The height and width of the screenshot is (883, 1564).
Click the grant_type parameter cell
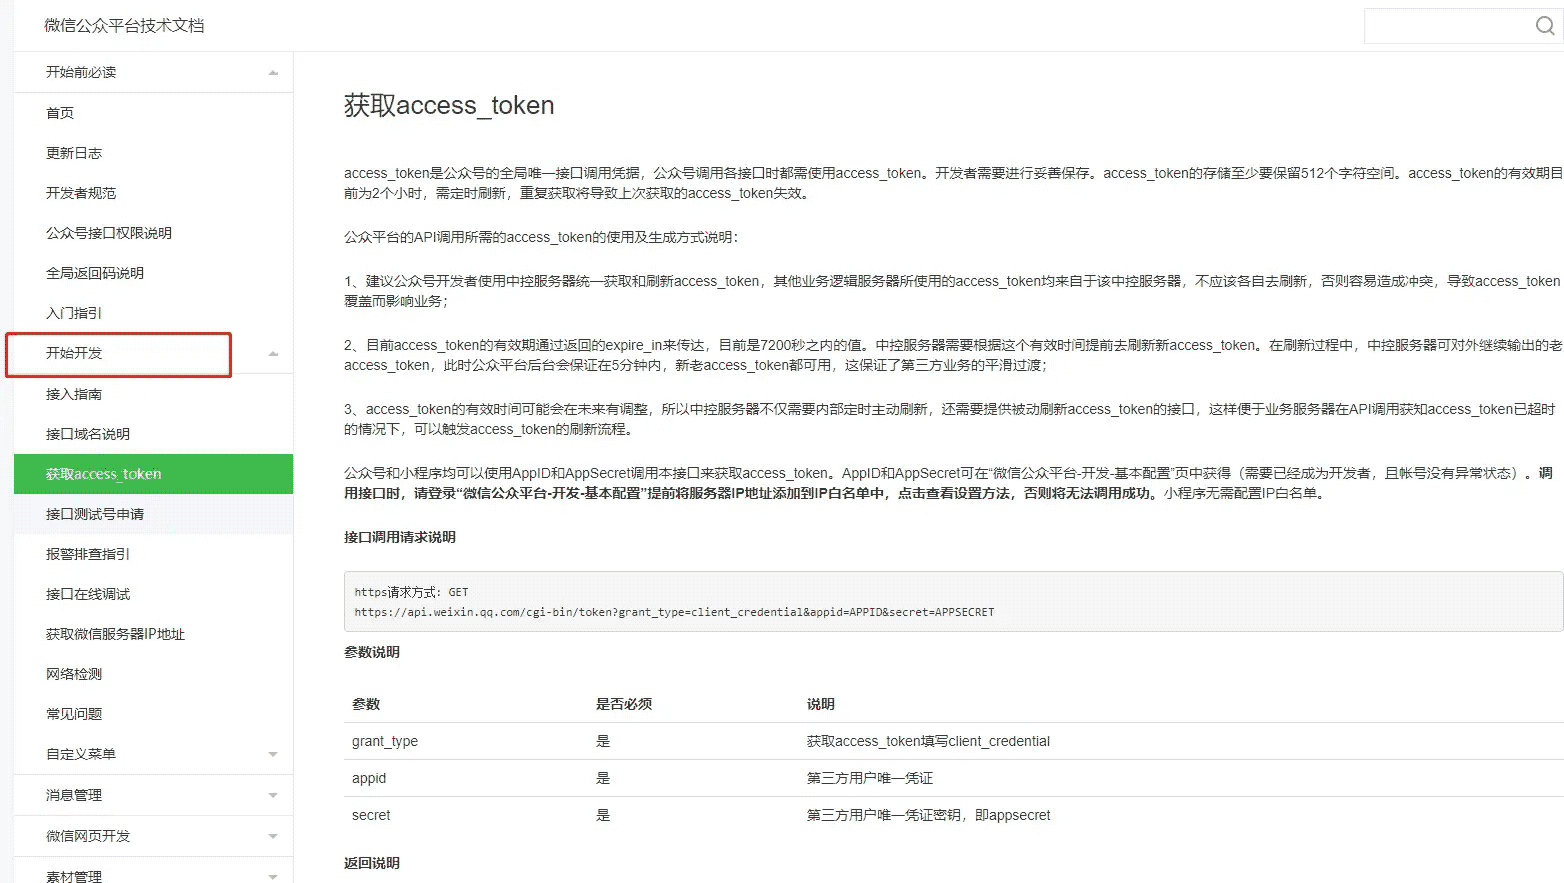pyautogui.click(x=385, y=741)
